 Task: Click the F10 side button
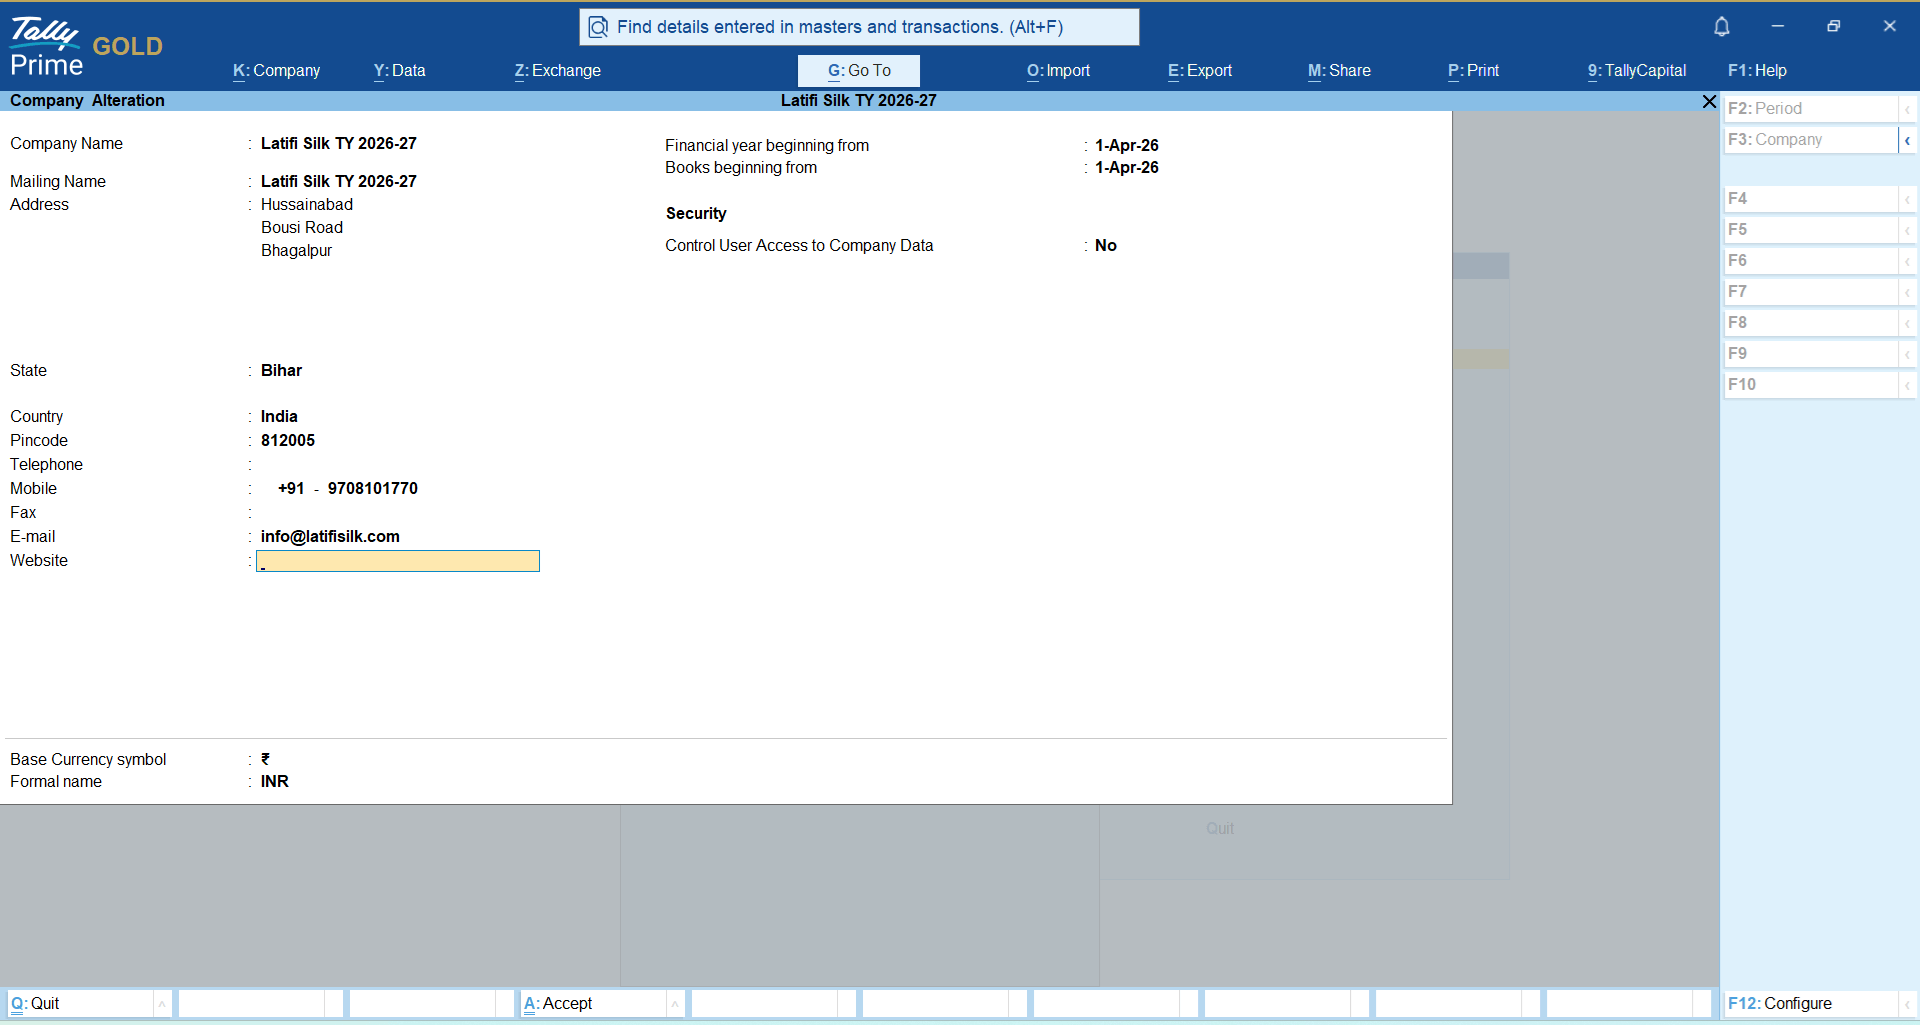[x=1811, y=385]
